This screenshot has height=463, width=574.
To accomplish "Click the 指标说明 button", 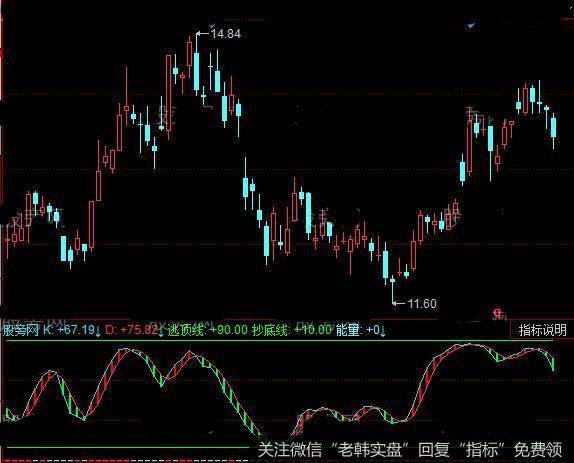I will coord(543,330).
